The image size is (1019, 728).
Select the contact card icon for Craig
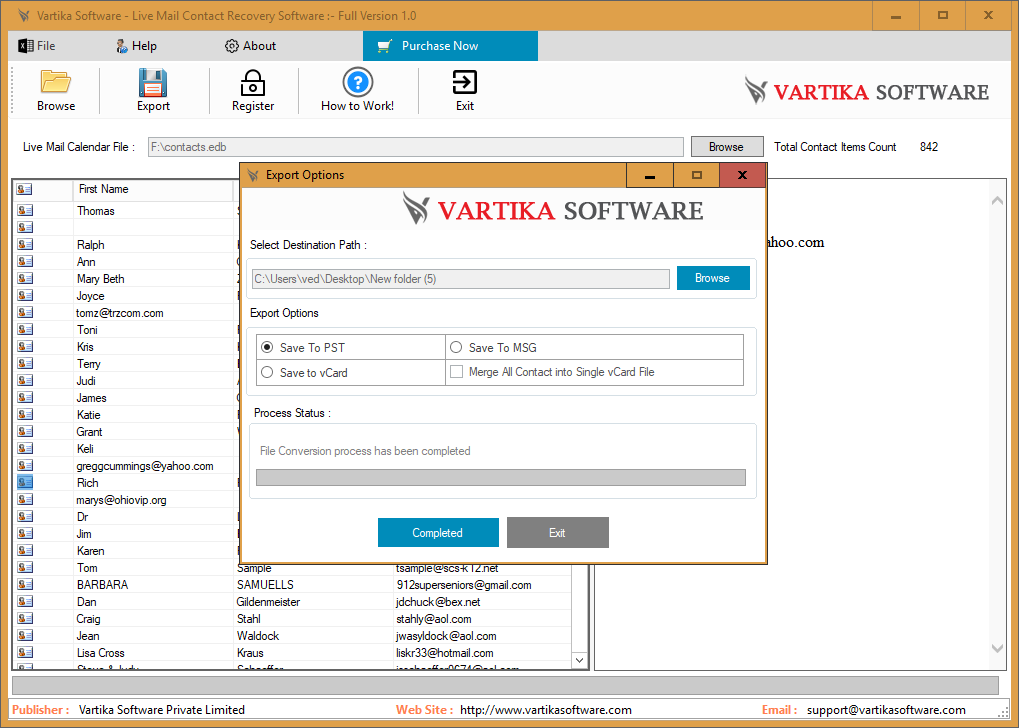[25, 618]
